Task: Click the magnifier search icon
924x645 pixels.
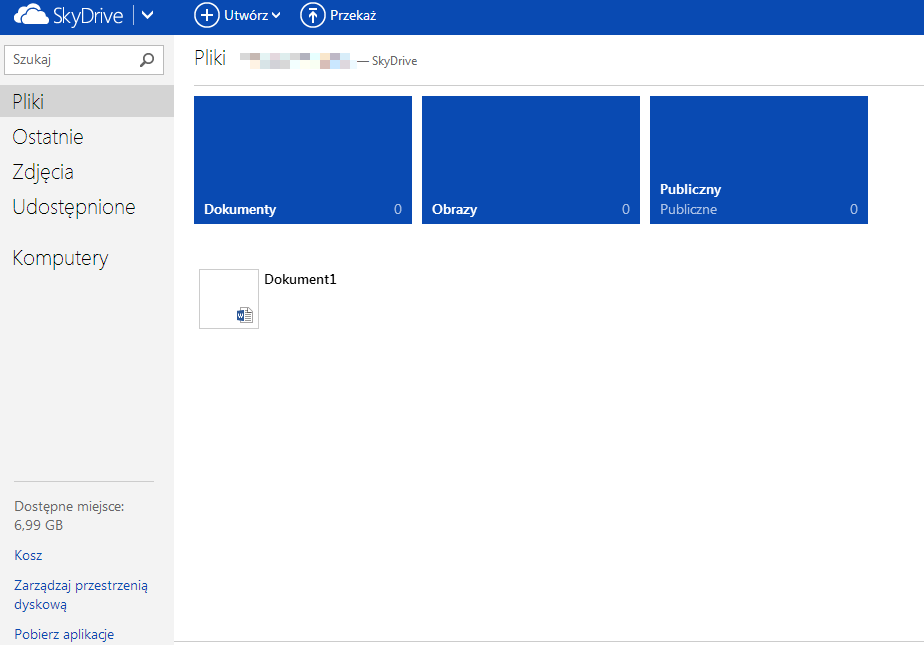Action: [147, 59]
